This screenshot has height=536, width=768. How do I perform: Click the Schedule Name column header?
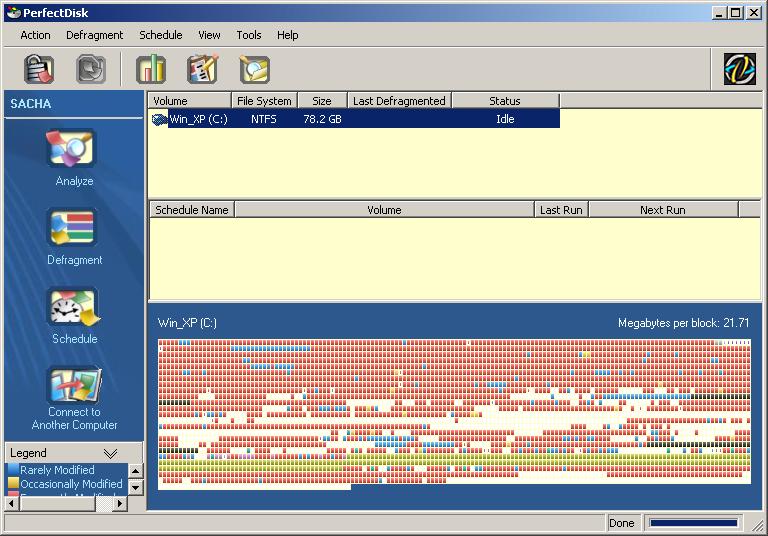point(192,210)
